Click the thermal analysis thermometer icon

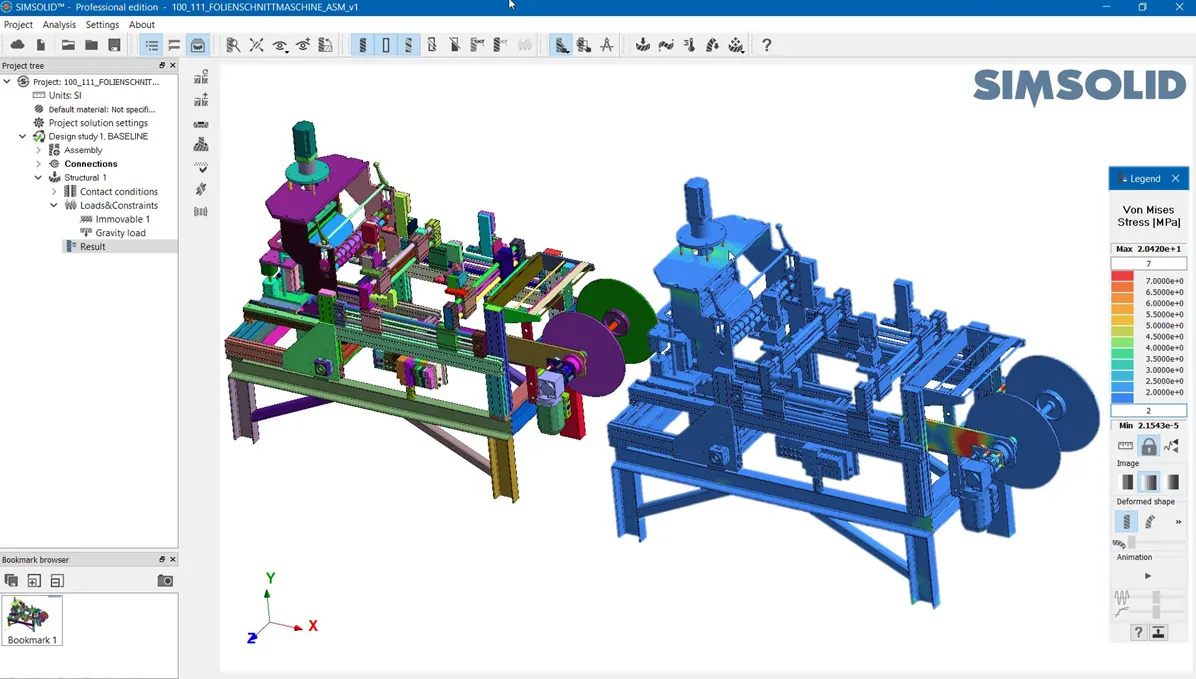click(x=690, y=45)
